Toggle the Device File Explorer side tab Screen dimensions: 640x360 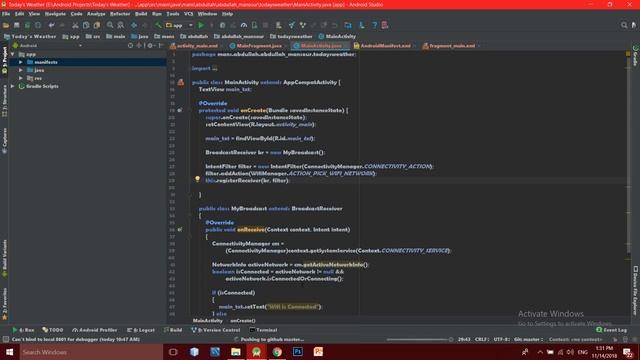tap(636, 291)
